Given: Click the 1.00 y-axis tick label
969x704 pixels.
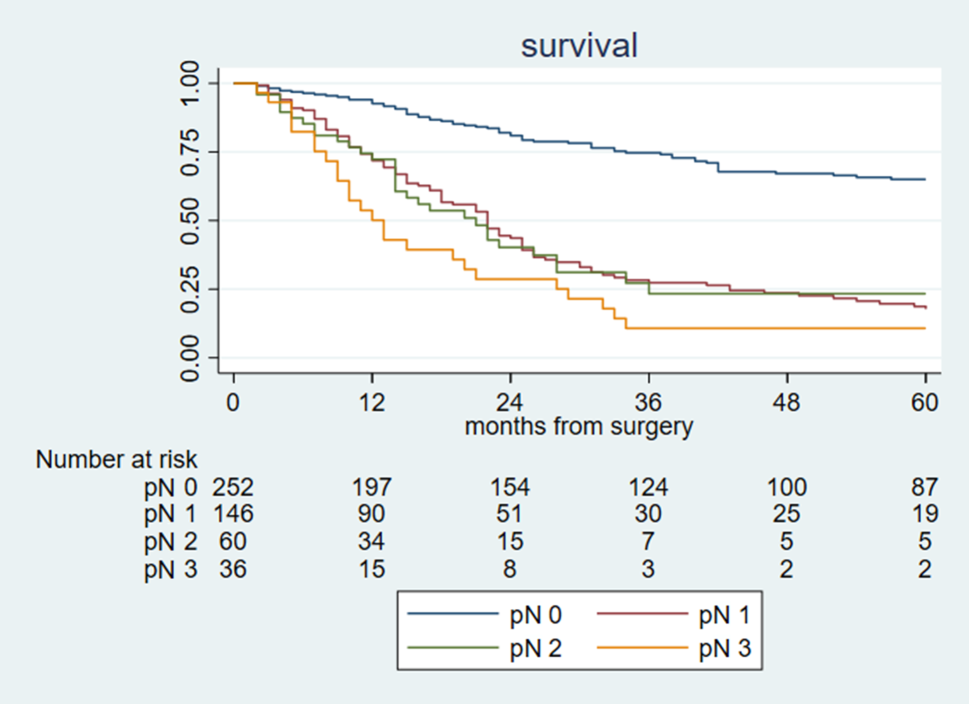Looking at the screenshot, I should click(x=192, y=83).
